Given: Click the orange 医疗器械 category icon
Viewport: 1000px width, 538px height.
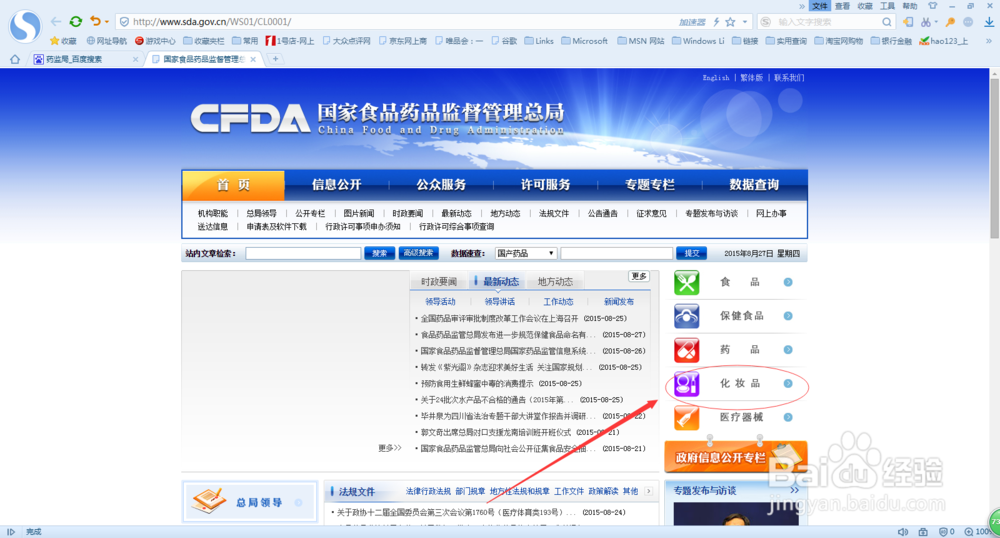Looking at the screenshot, I should (x=687, y=418).
